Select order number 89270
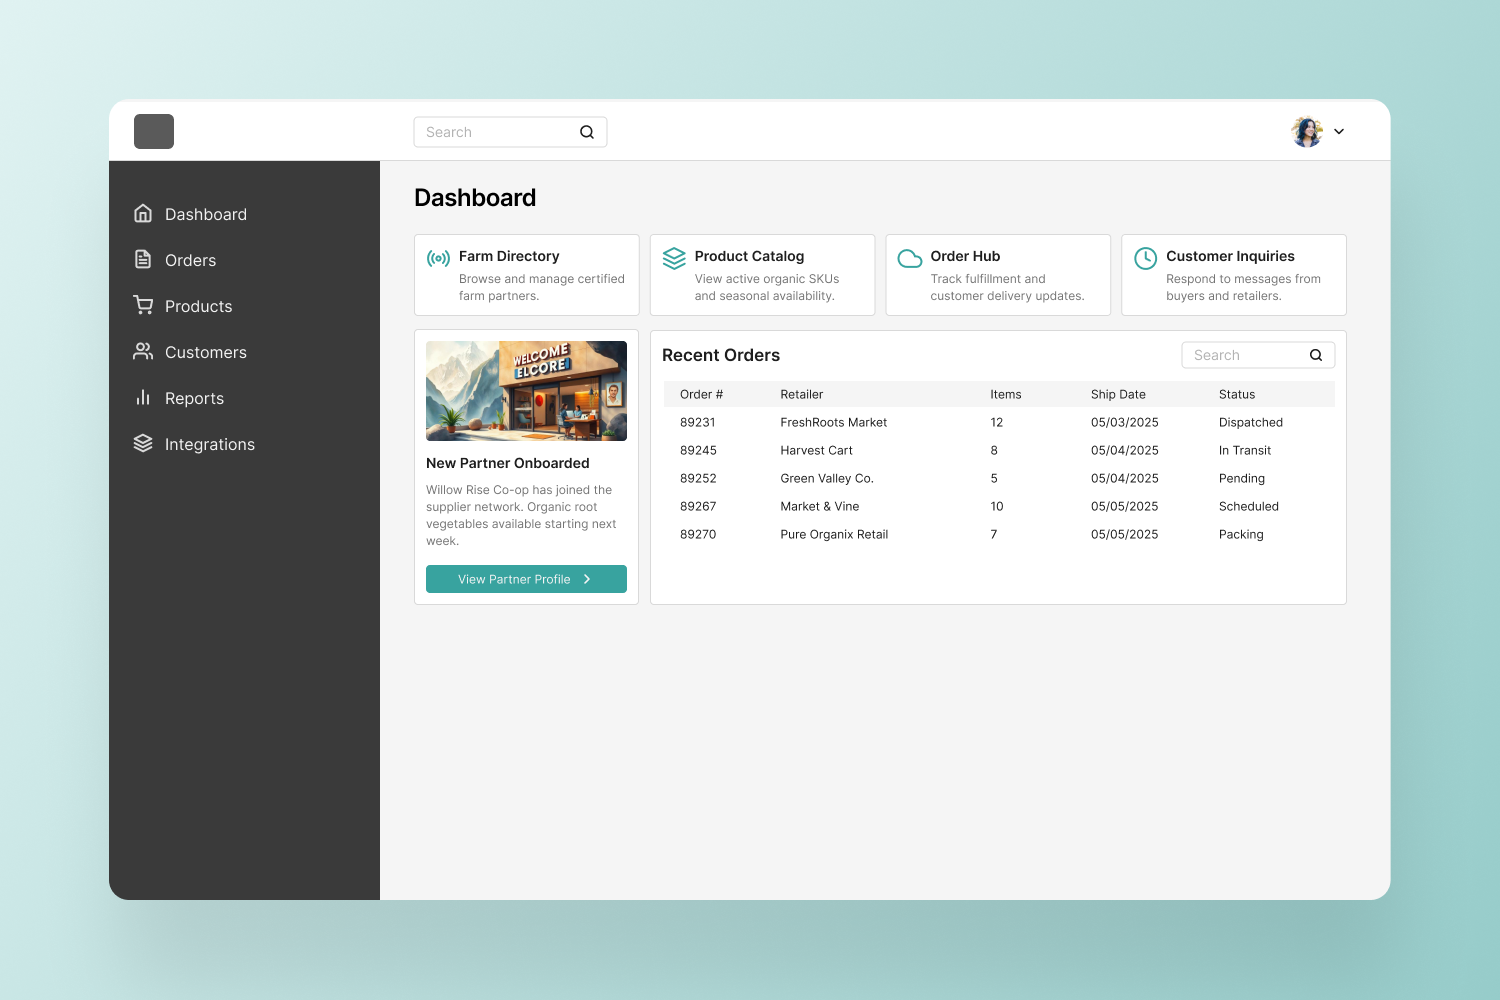This screenshot has height=1000, width=1500. click(x=699, y=534)
